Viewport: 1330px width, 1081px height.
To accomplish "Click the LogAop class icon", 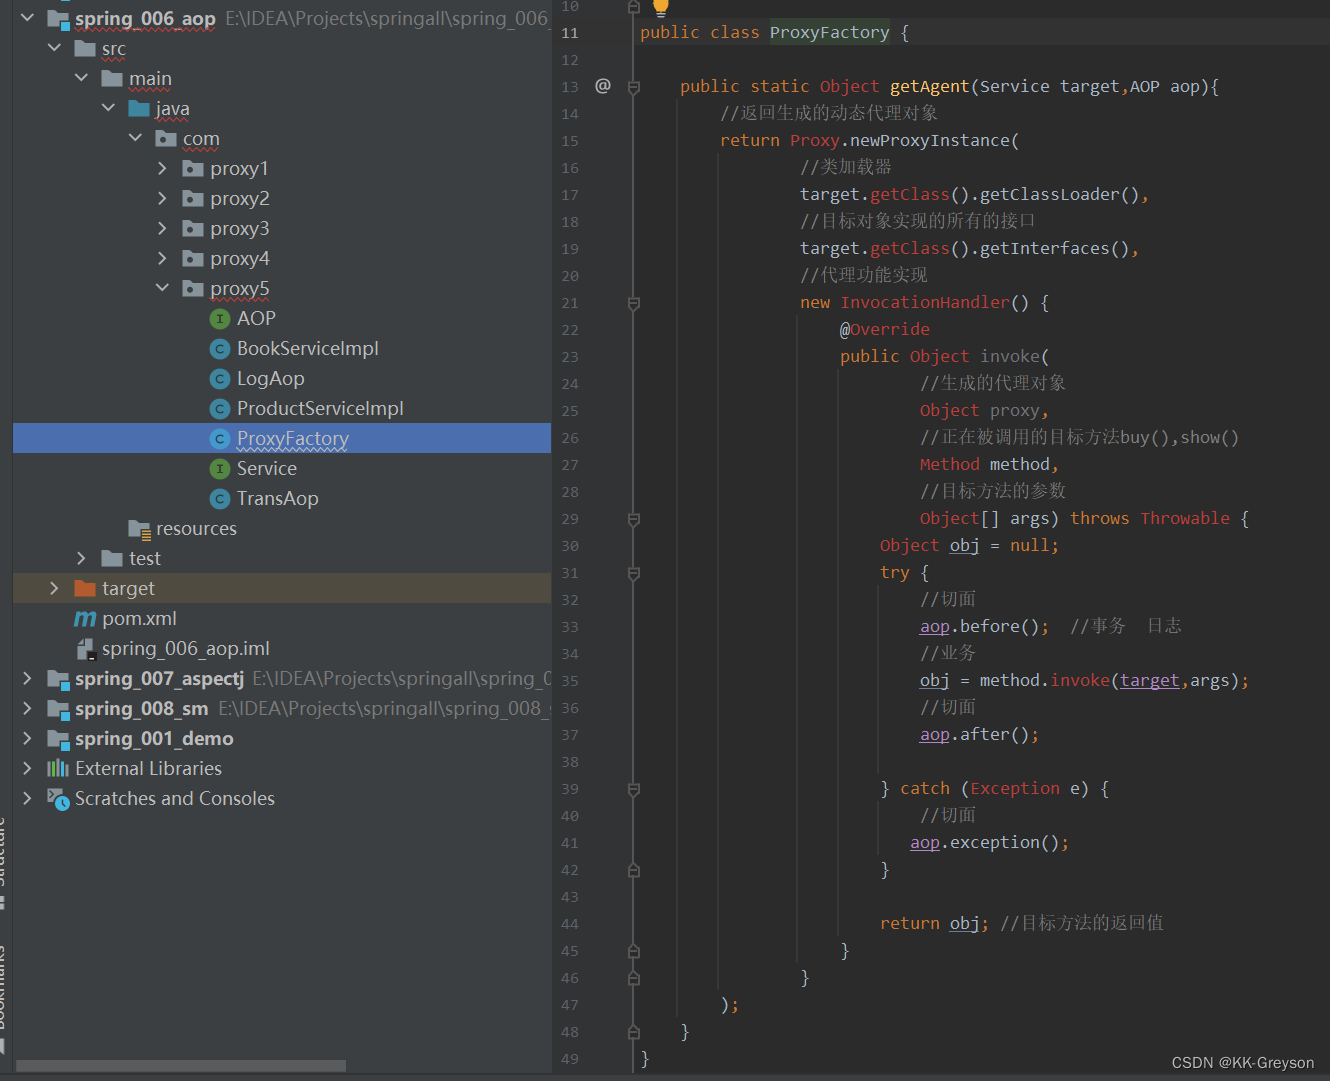I will 220,379.
